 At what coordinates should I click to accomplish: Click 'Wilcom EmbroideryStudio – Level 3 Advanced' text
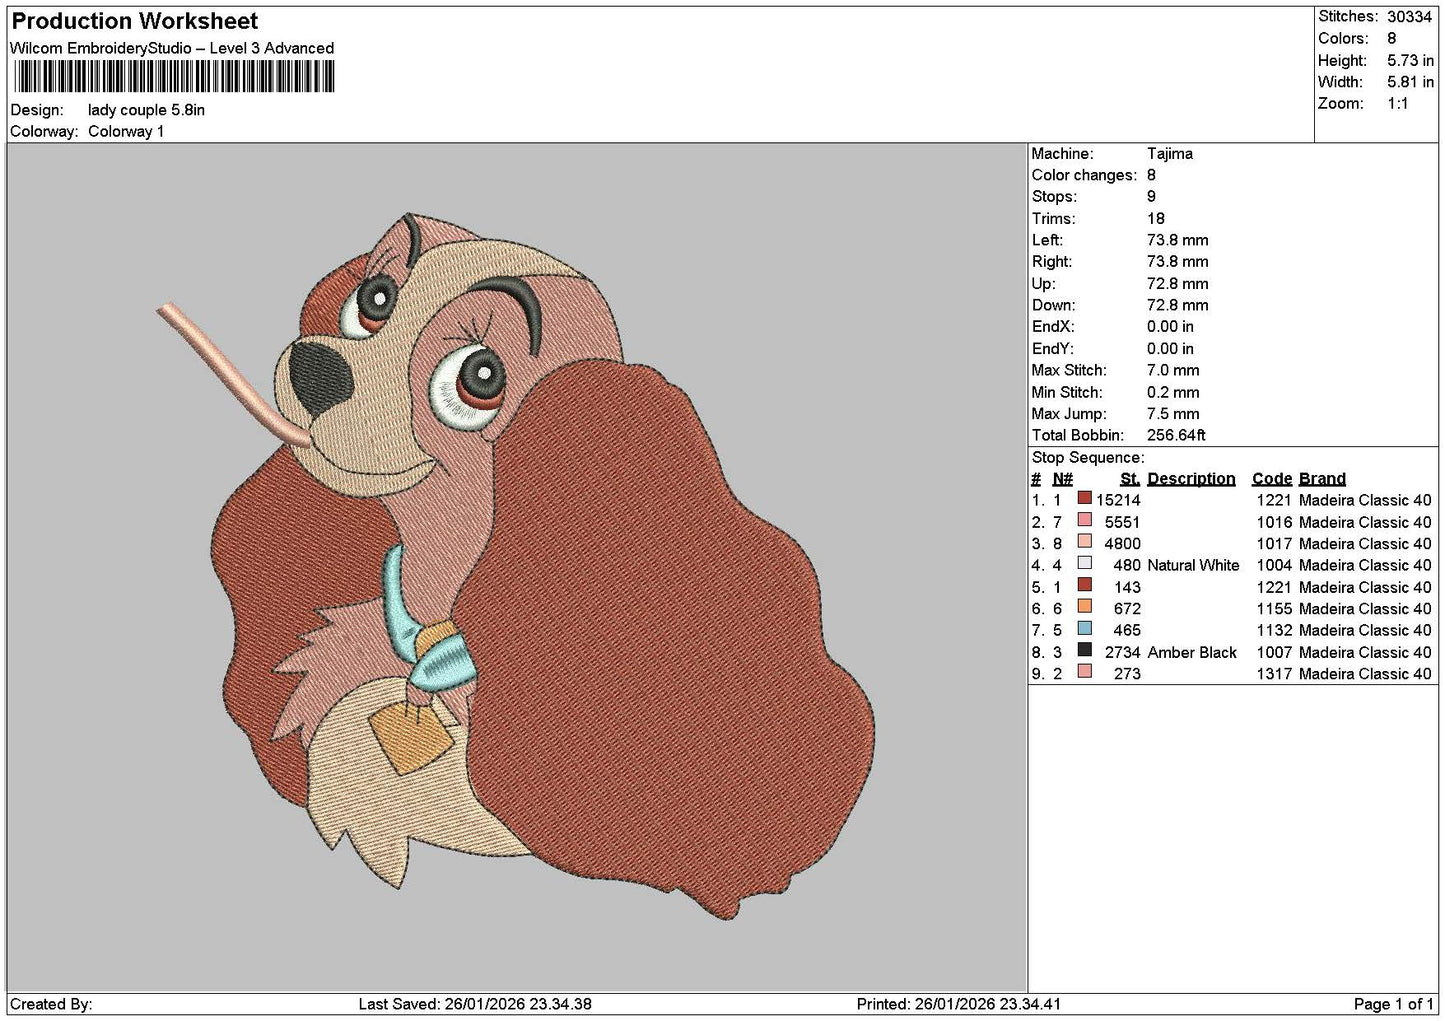pyautogui.click(x=172, y=48)
